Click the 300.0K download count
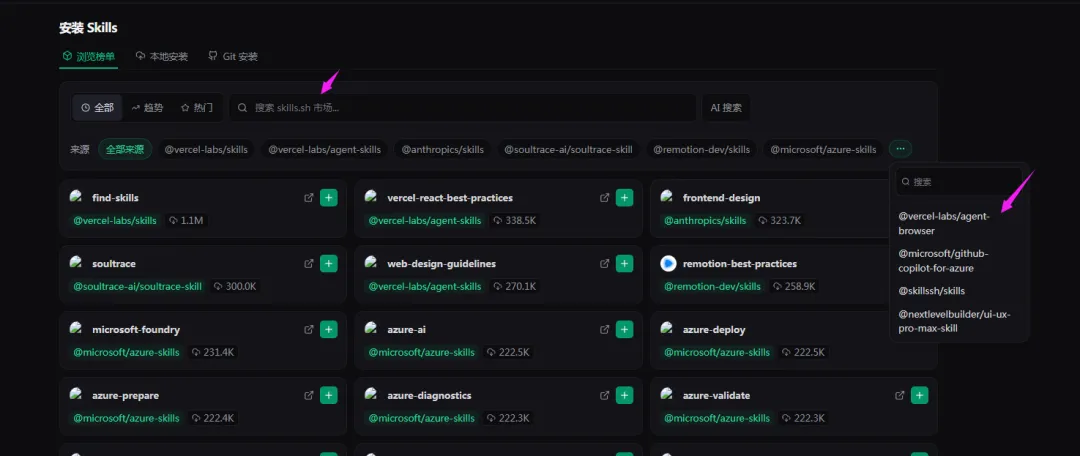The width and height of the screenshot is (1080, 456). [x=236, y=286]
